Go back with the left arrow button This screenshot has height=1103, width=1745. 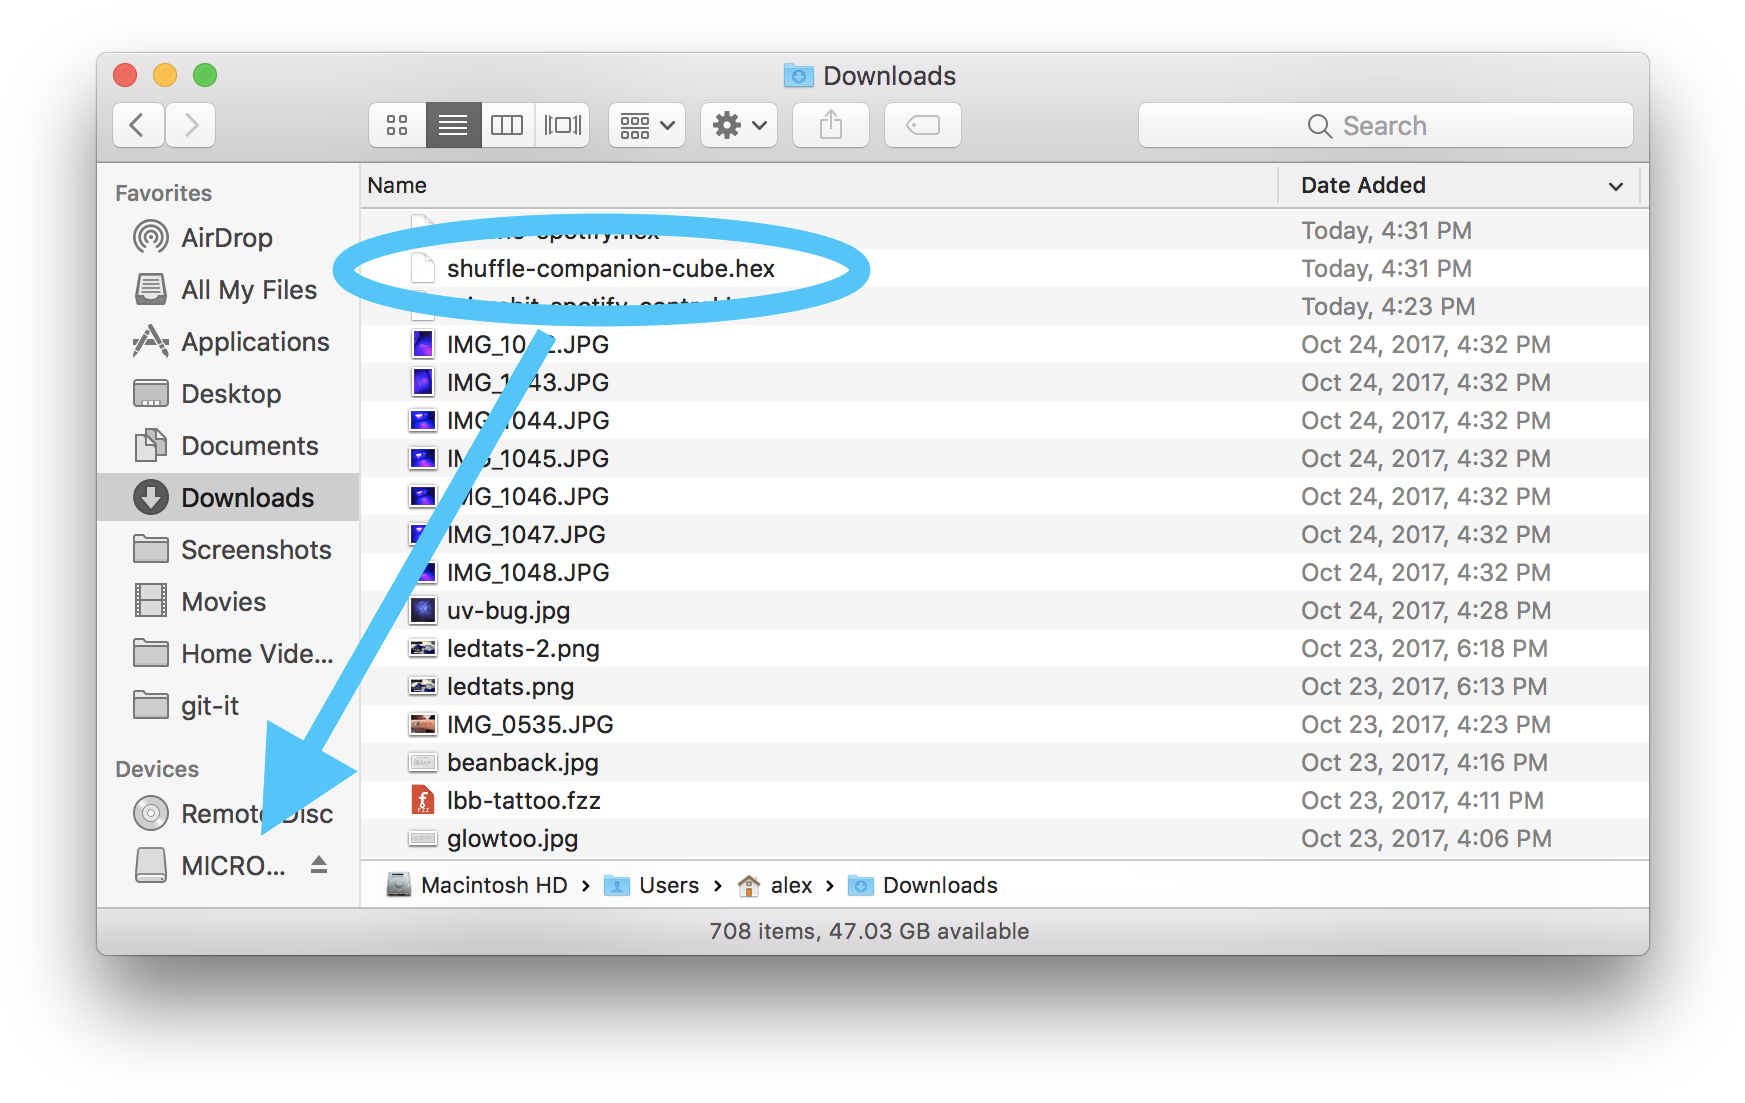(138, 125)
